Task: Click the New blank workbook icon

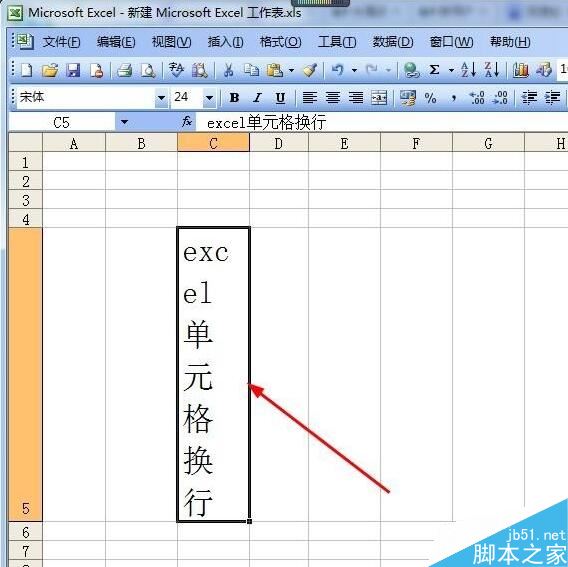Action: point(26,70)
